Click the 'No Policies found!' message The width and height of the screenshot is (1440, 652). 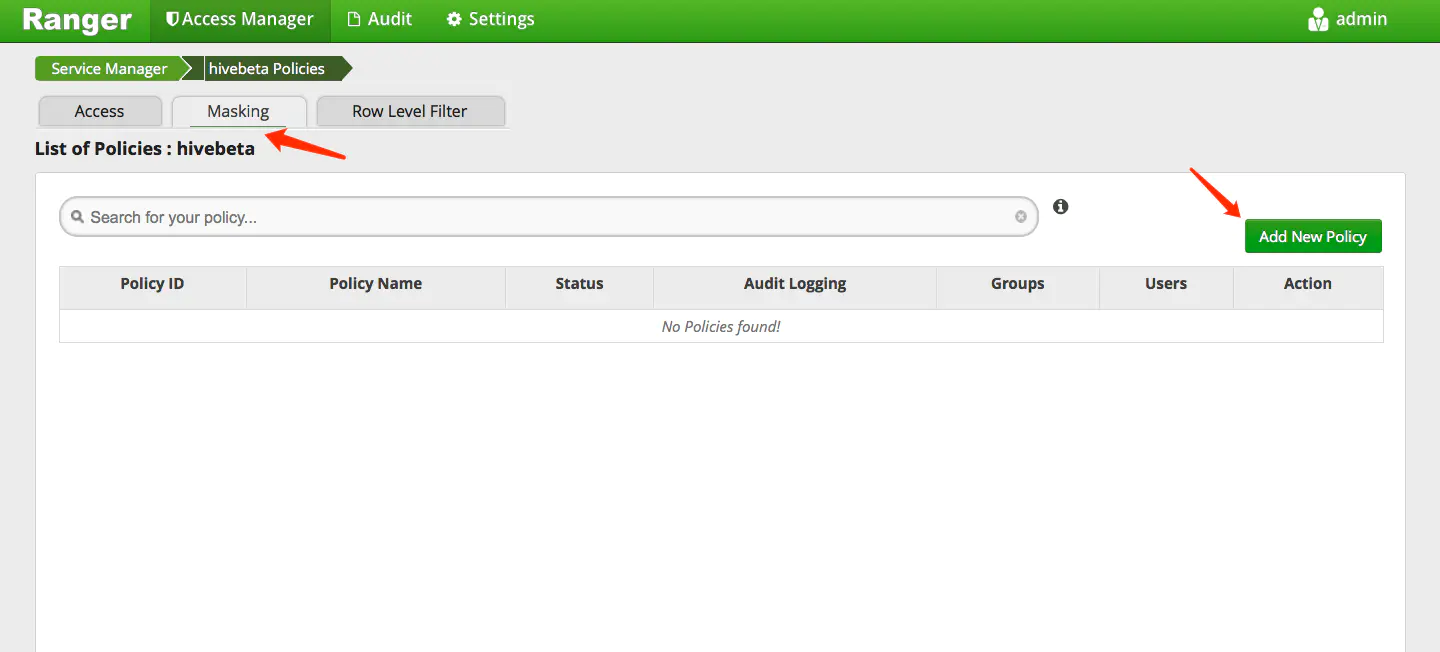721,327
